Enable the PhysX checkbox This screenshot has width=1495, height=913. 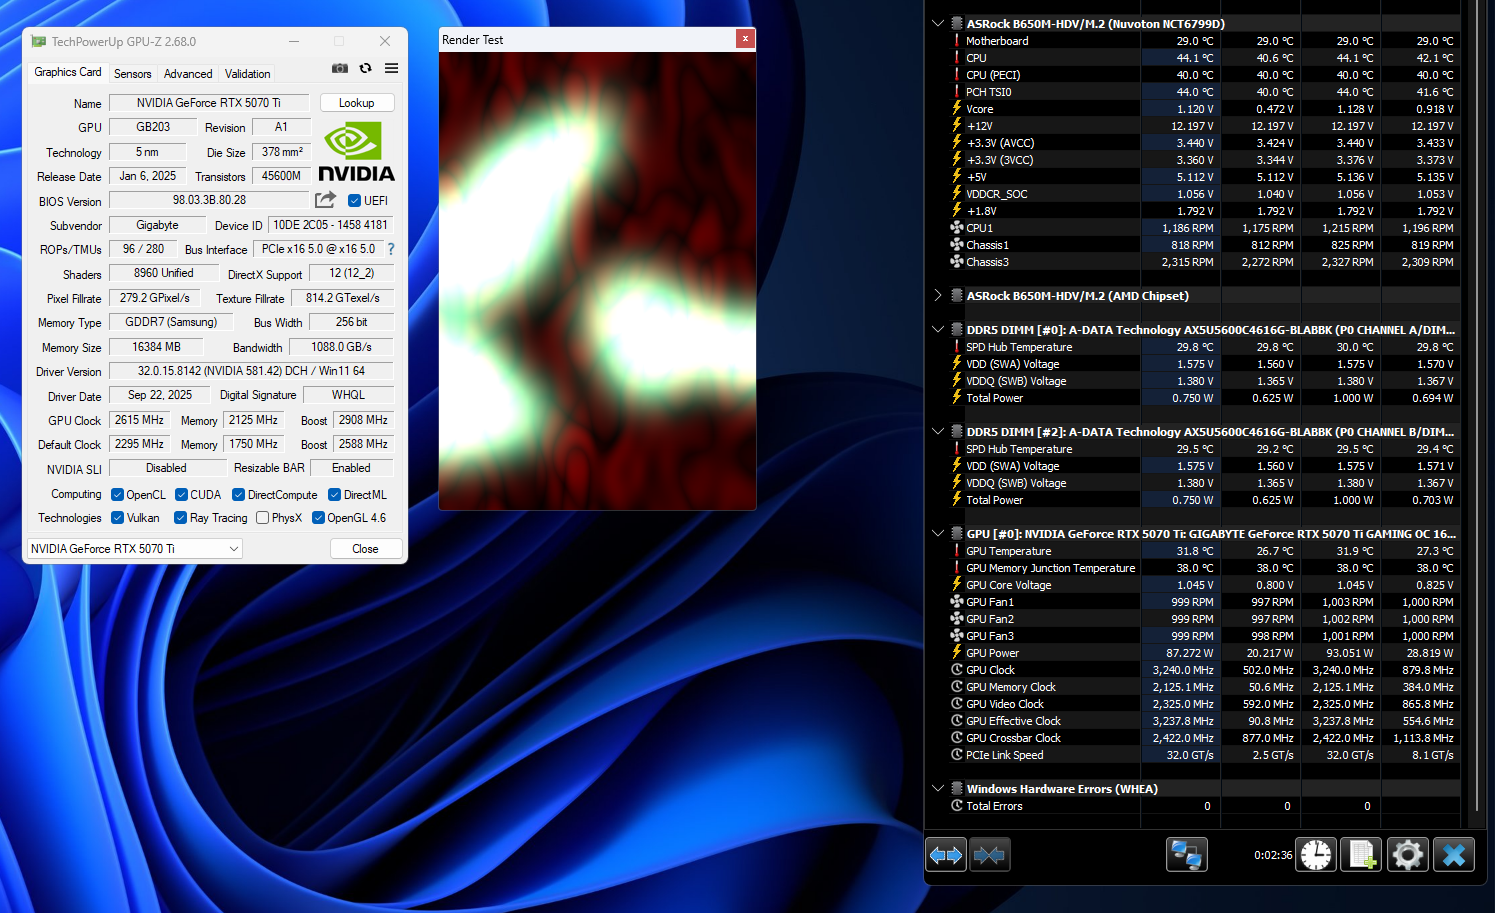click(262, 518)
